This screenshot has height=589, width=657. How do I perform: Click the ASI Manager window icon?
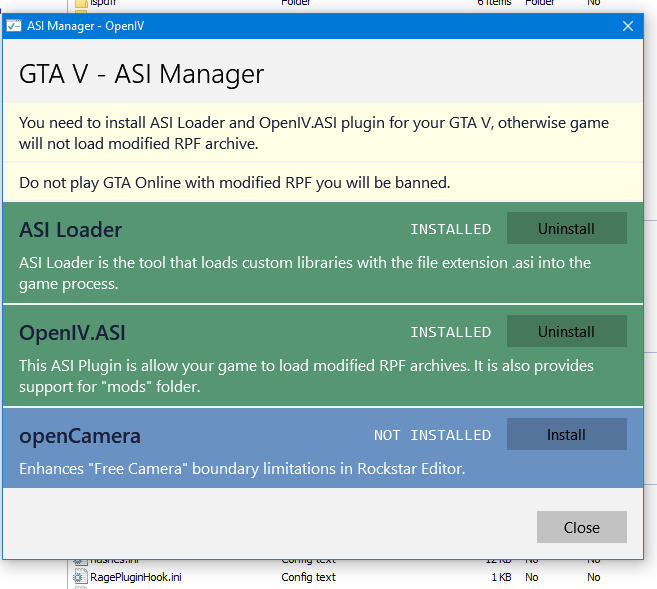14,26
